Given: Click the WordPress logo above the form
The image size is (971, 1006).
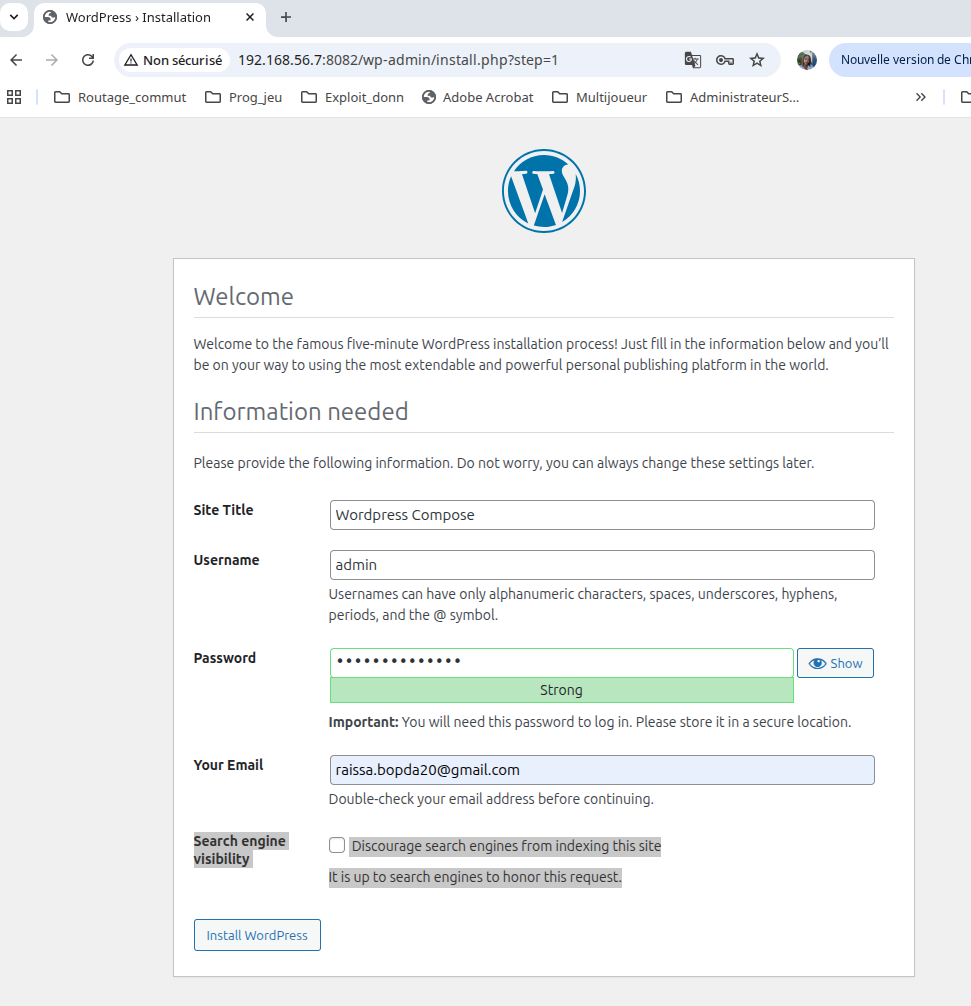Looking at the screenshot, I should click(543, 190).
